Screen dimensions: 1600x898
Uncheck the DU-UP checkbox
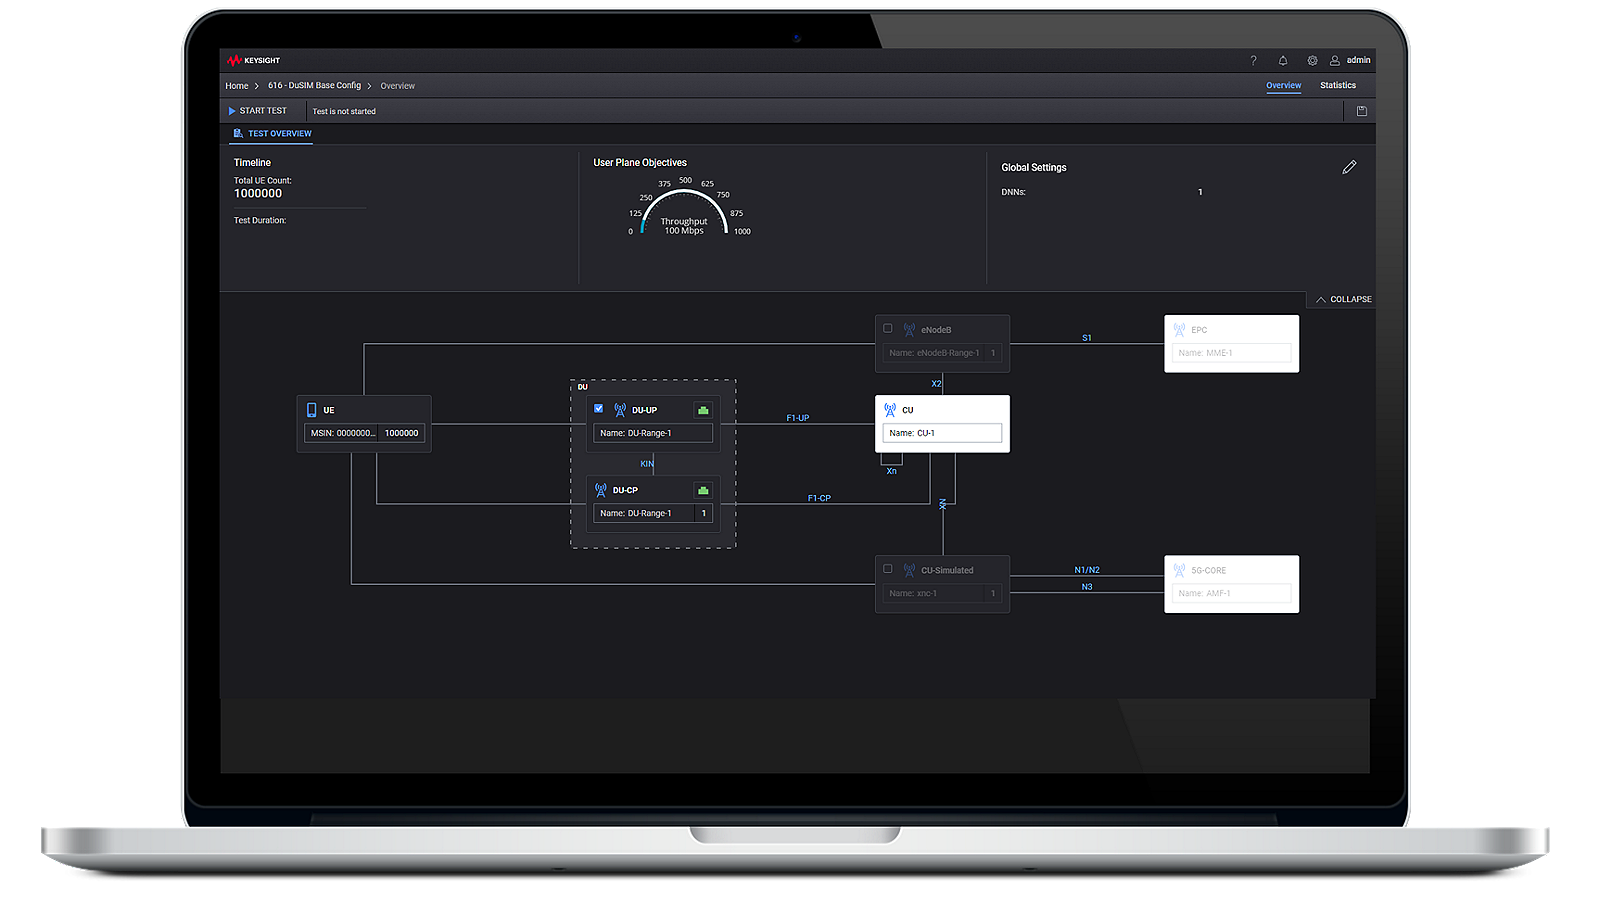coord(598,408)
